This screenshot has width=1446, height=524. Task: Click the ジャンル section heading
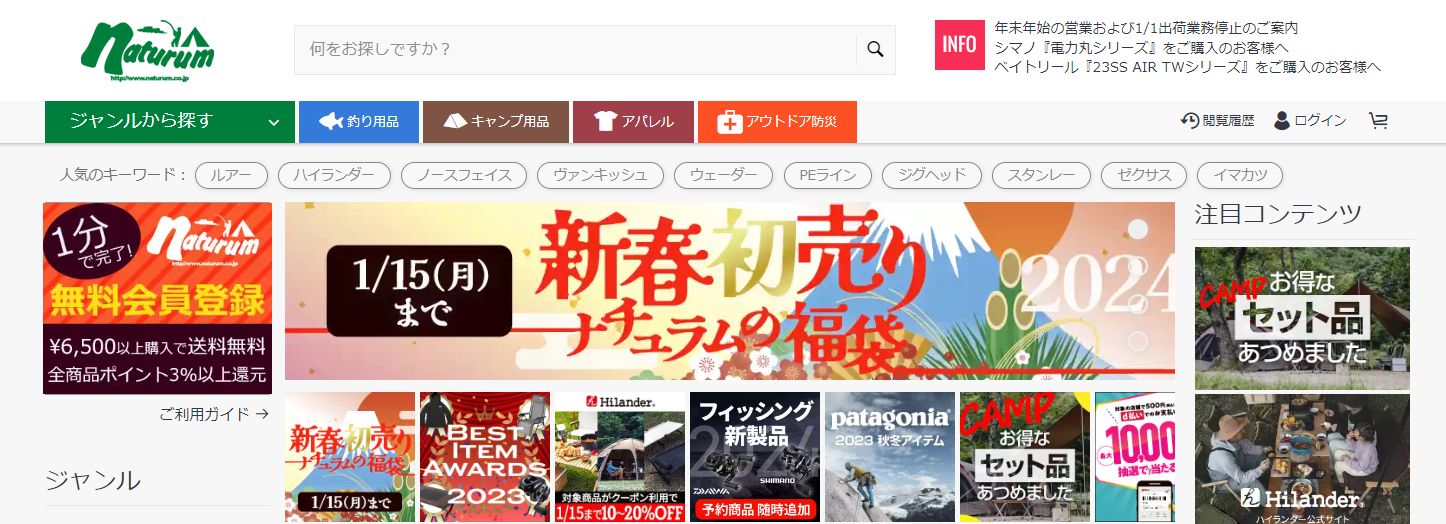(93, 480)
